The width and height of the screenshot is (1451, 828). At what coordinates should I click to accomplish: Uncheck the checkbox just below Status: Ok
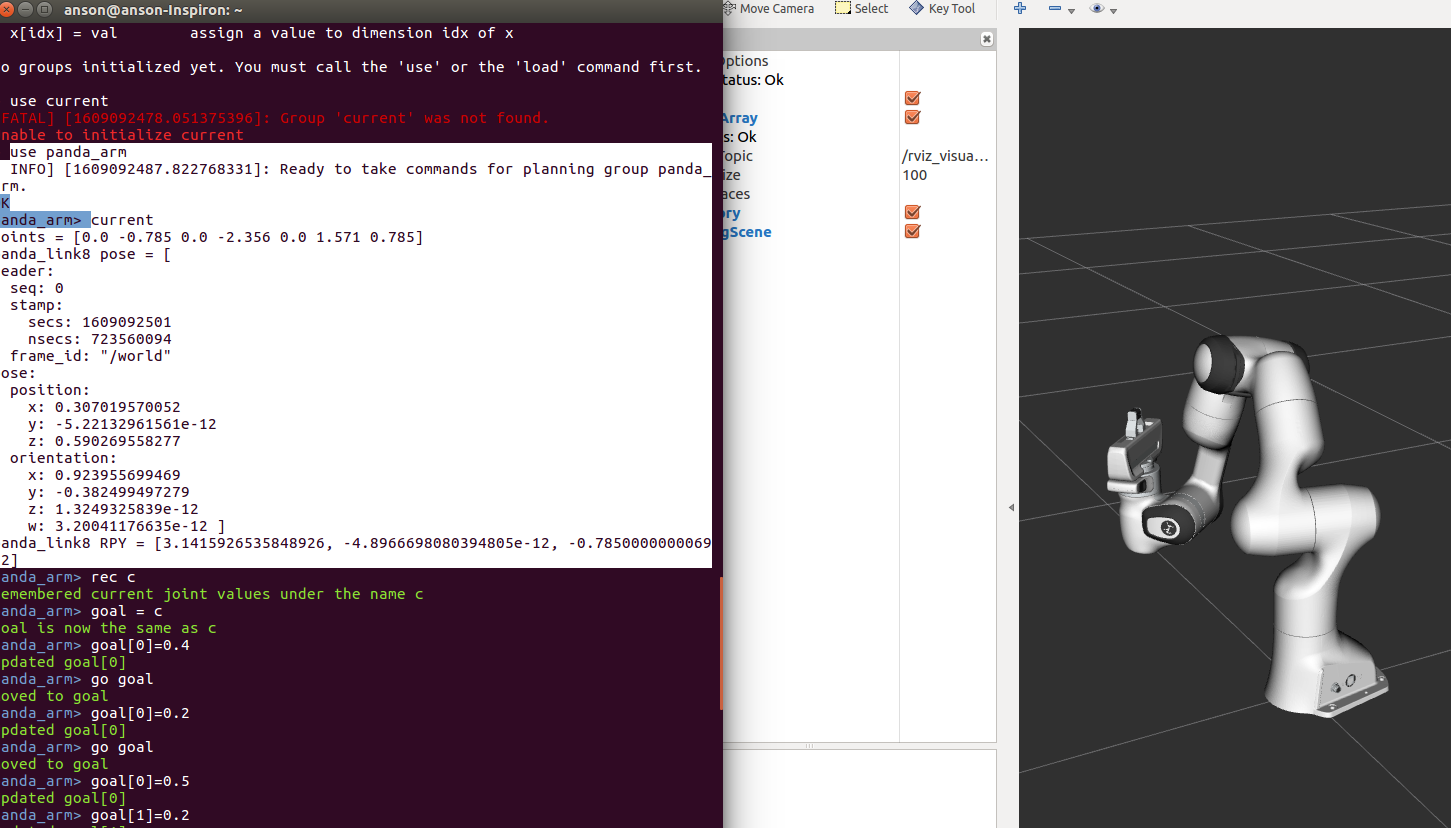coord(912,98)
